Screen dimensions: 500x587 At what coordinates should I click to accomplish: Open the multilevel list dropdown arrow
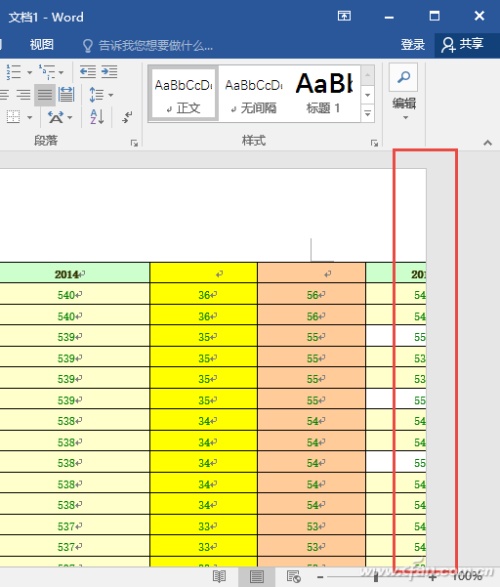61,72
